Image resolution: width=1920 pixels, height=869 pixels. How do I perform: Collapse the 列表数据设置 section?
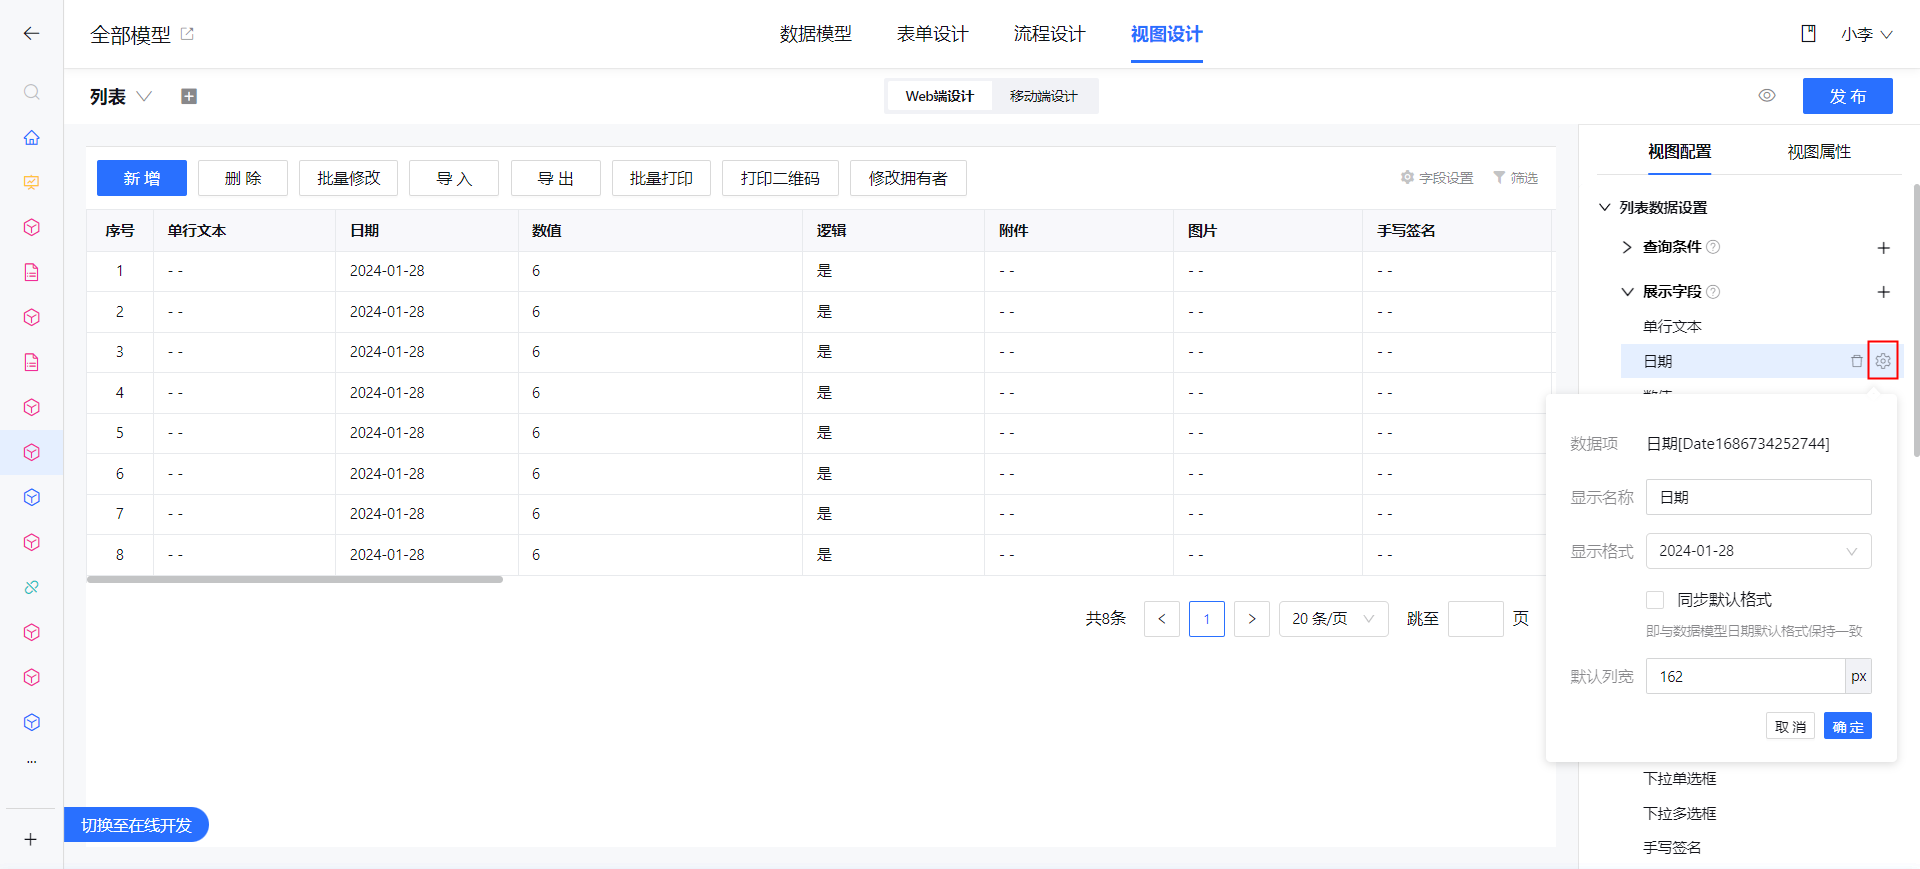[1605, 207]
